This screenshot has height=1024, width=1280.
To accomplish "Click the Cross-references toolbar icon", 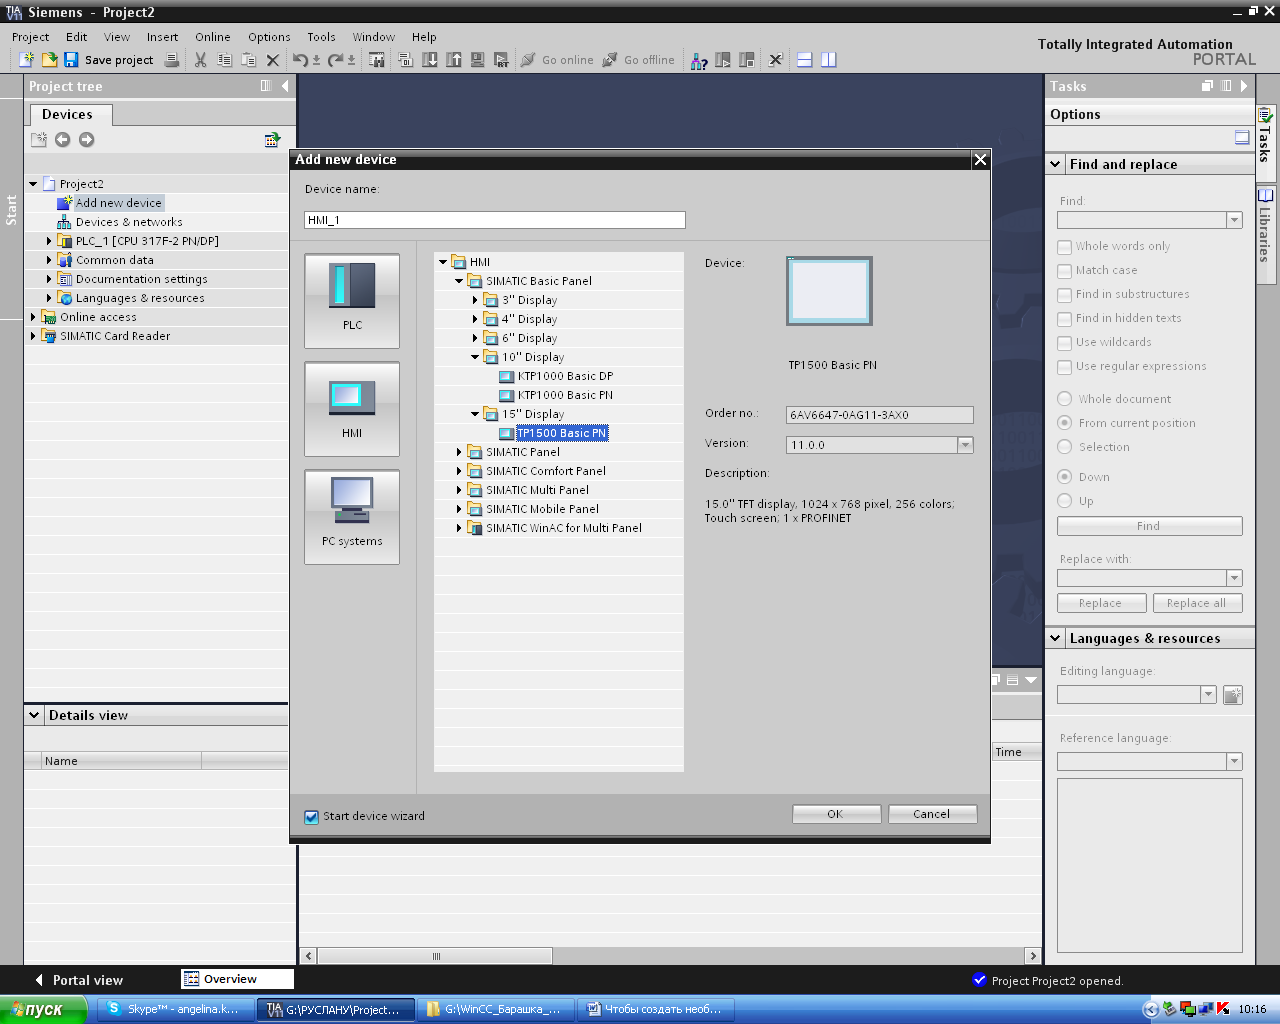I will click(x=775, y=60).
